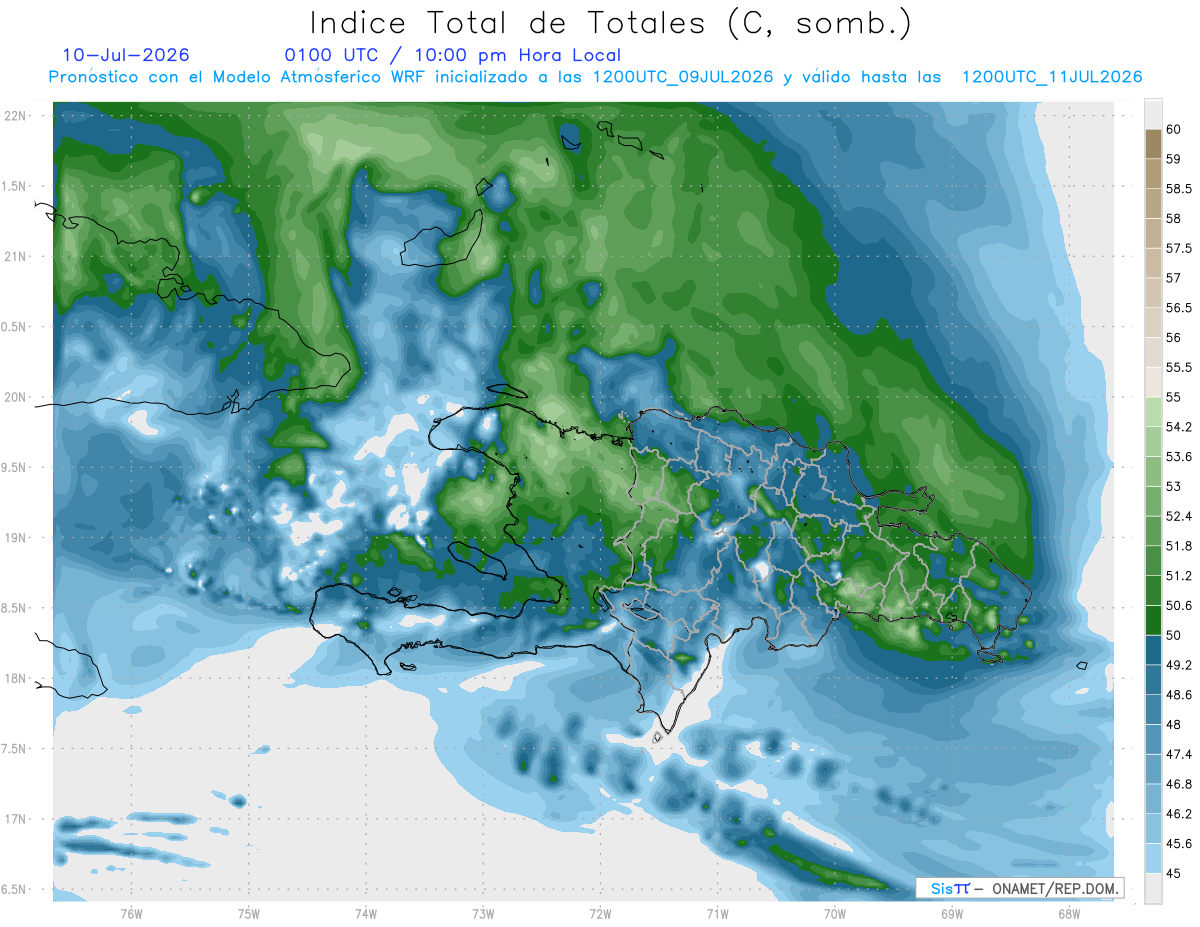Image resolution: width=1200 pixels, height=927 pixels.
Task: Click the tan colorbar segment between 57 and 57.5
Action: (x=1153, y=263)
